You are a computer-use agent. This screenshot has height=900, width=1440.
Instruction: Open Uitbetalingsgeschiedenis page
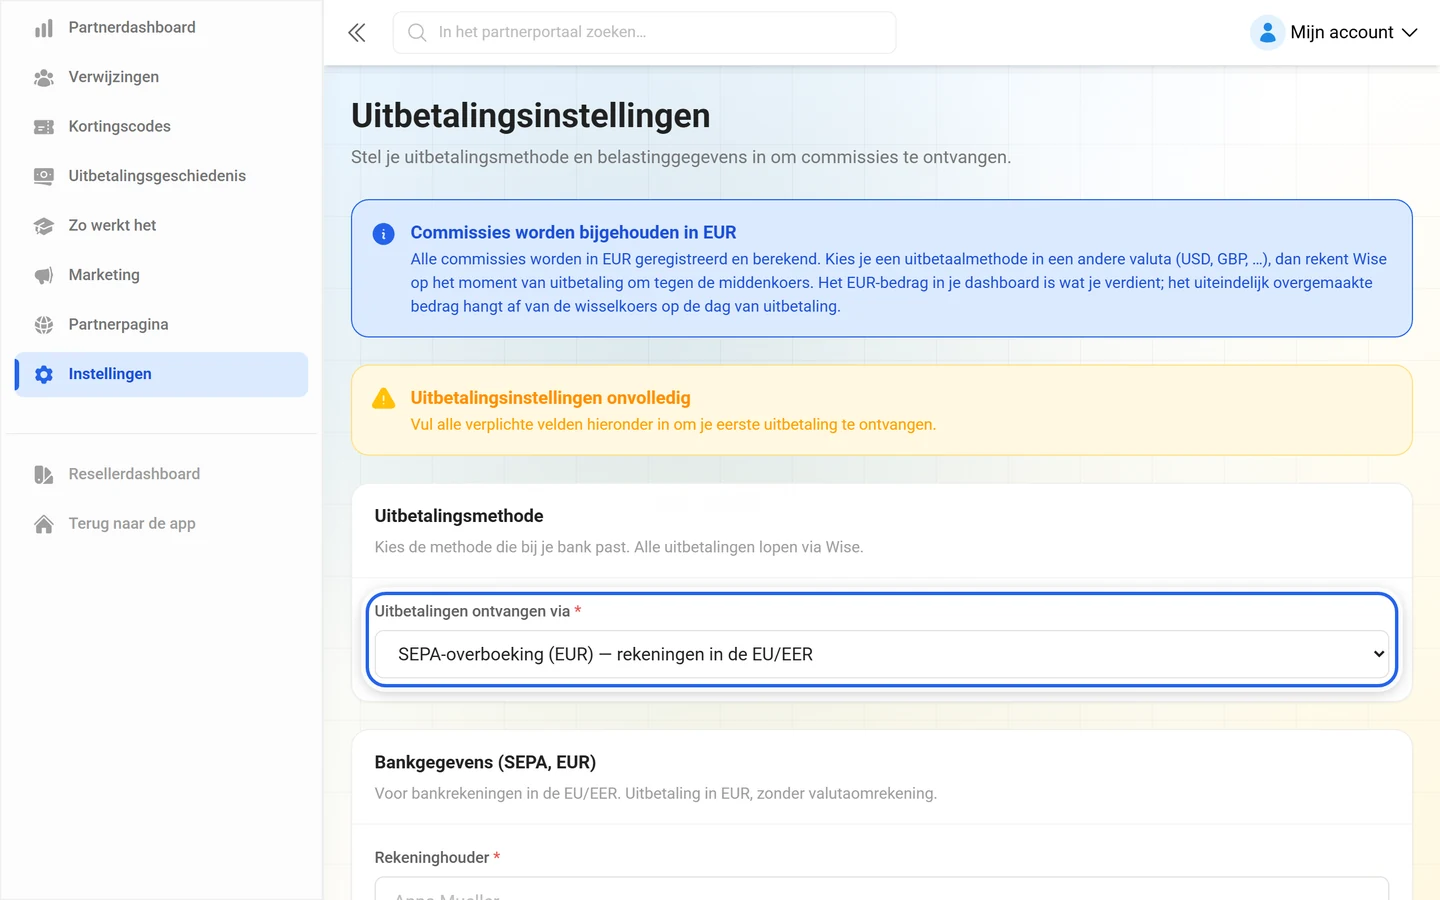tap(162, 176)
